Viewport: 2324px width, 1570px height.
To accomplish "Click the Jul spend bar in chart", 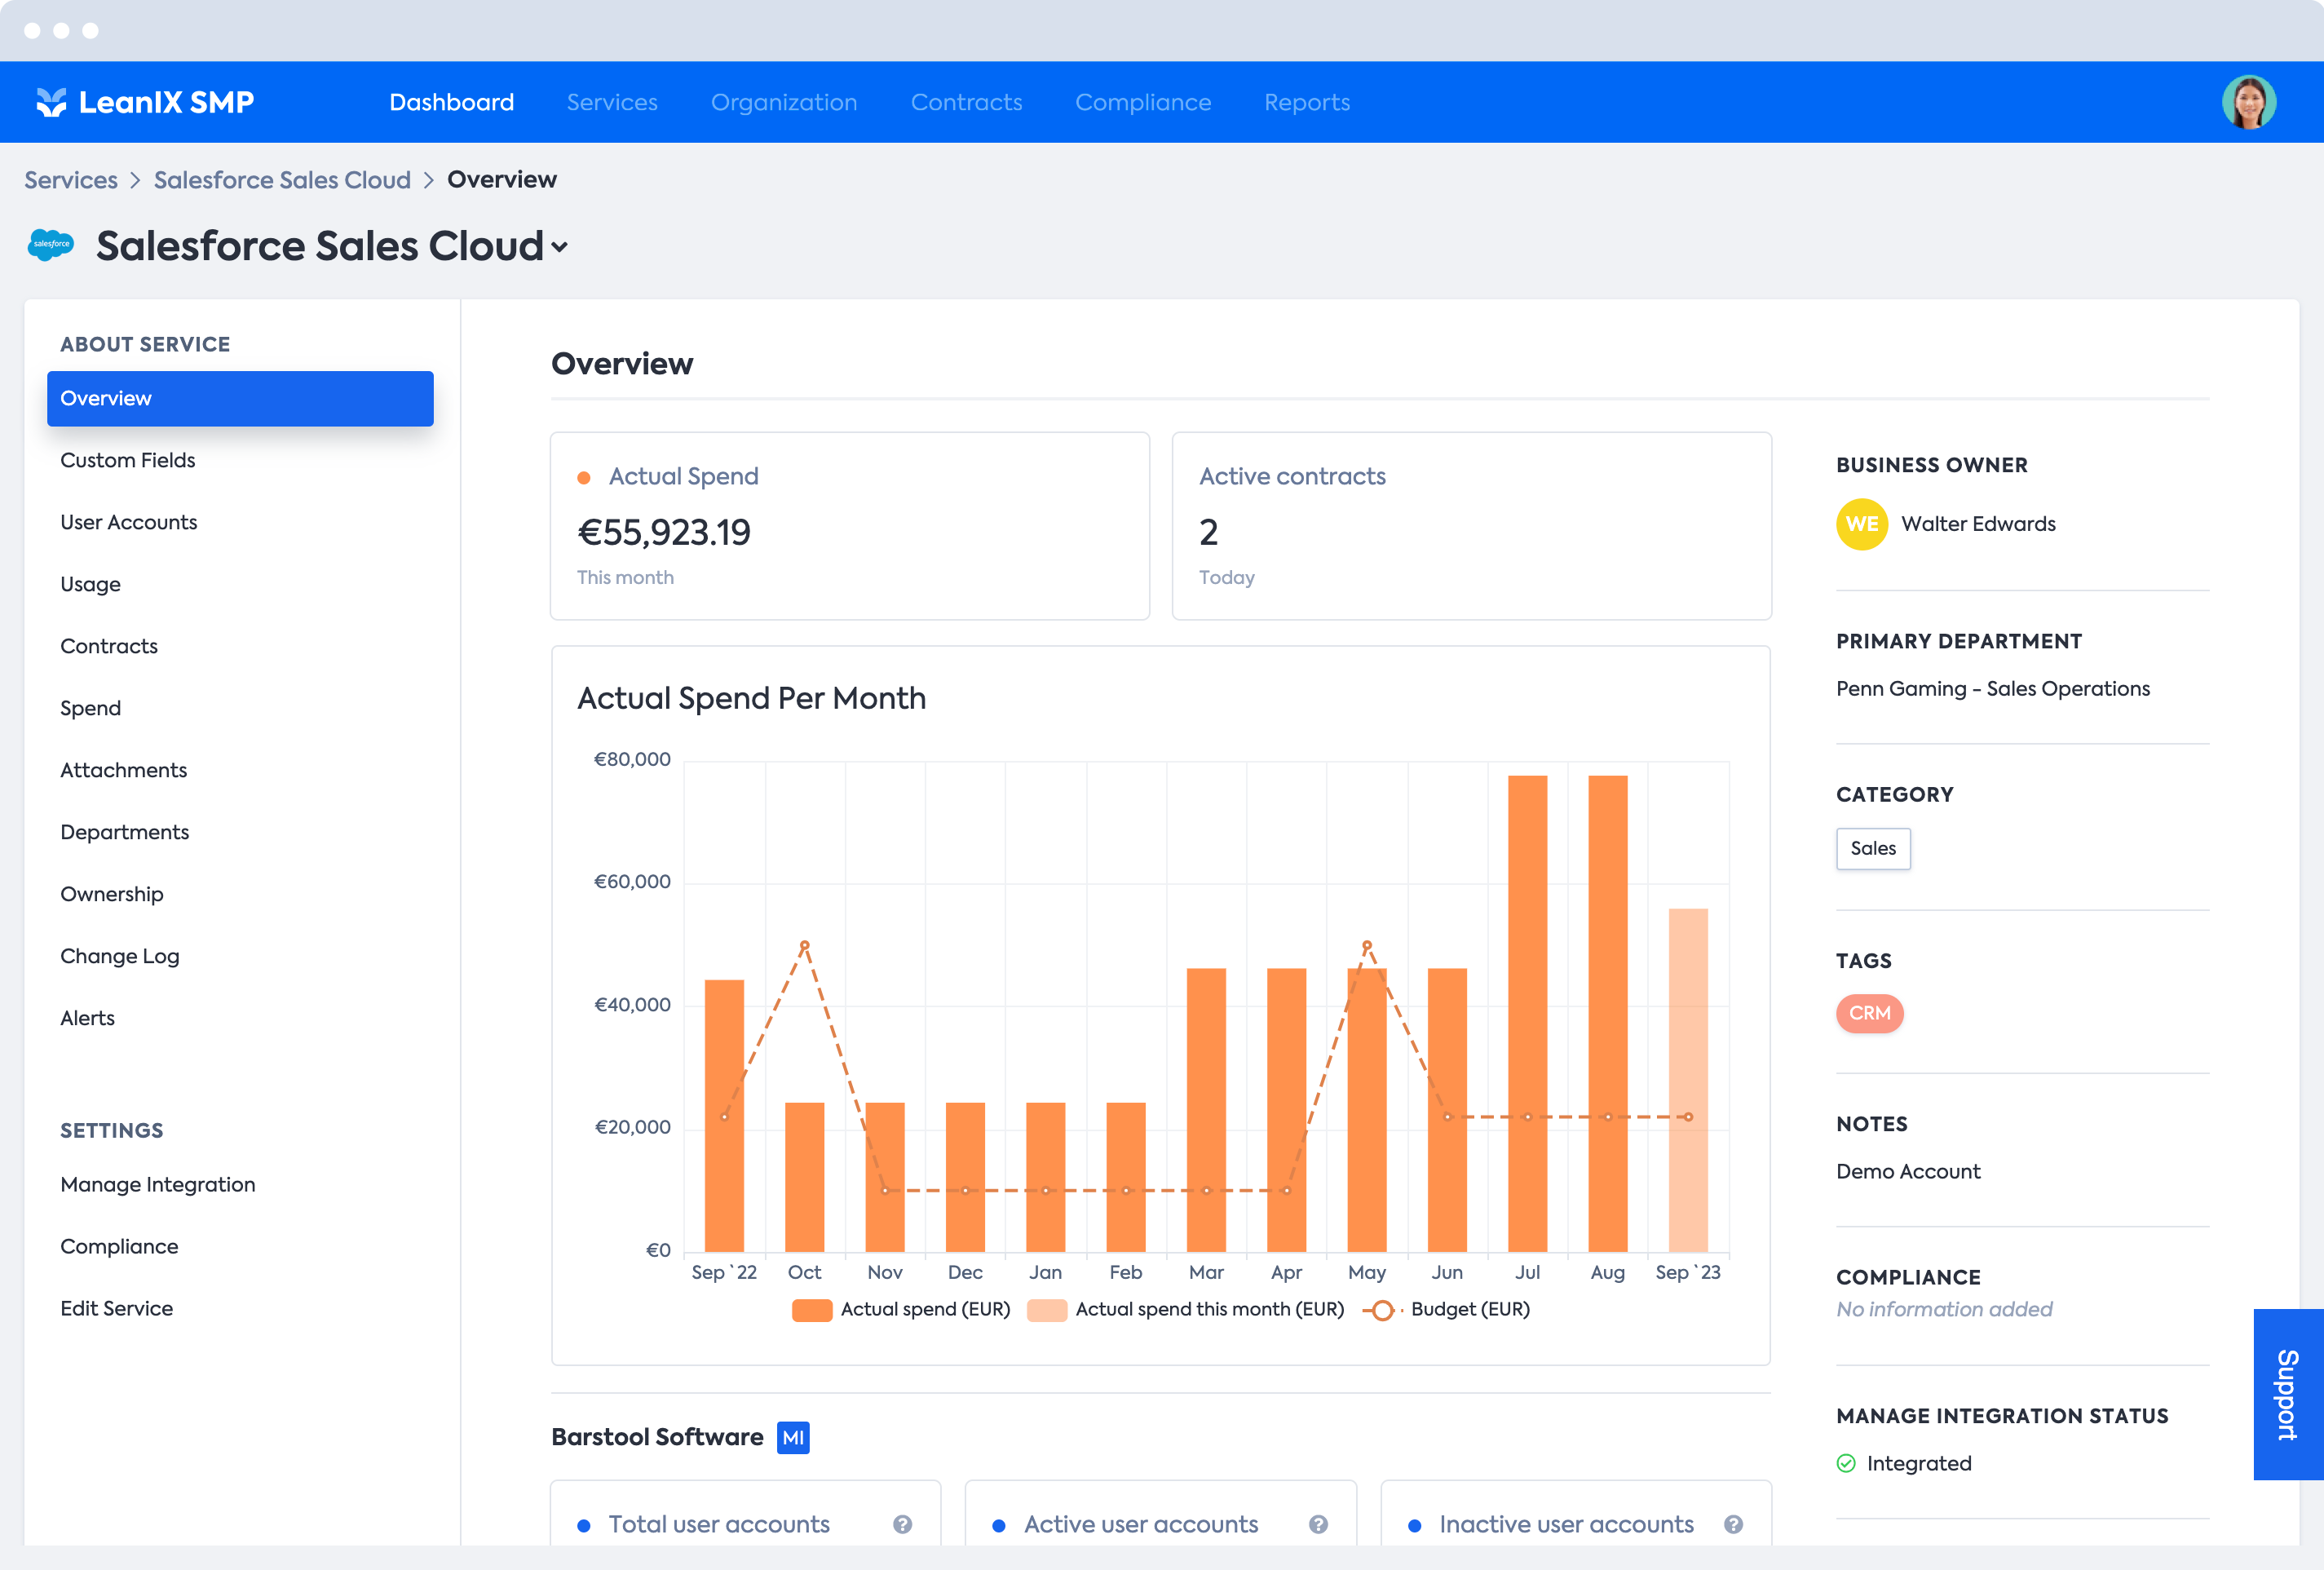I will [x=1527, y=1013].
